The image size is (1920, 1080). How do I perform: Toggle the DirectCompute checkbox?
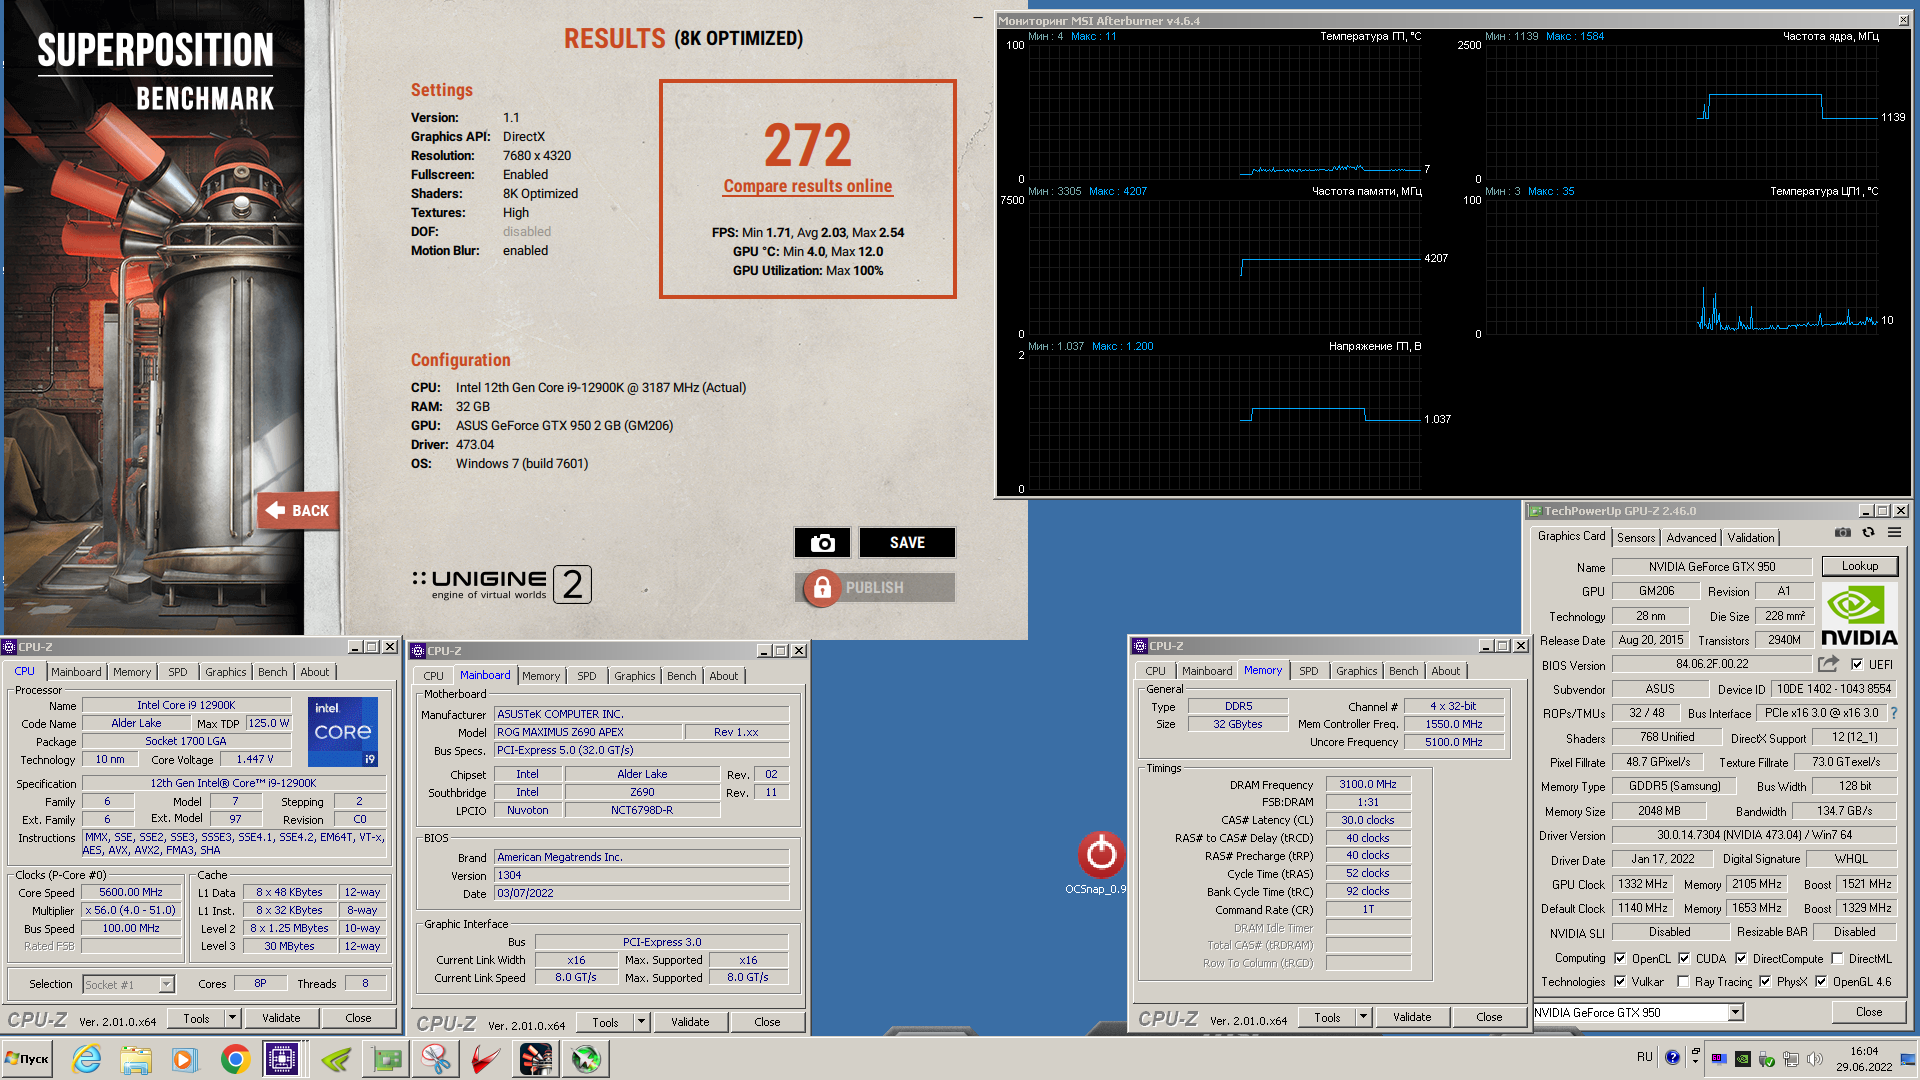point(1741,958)
